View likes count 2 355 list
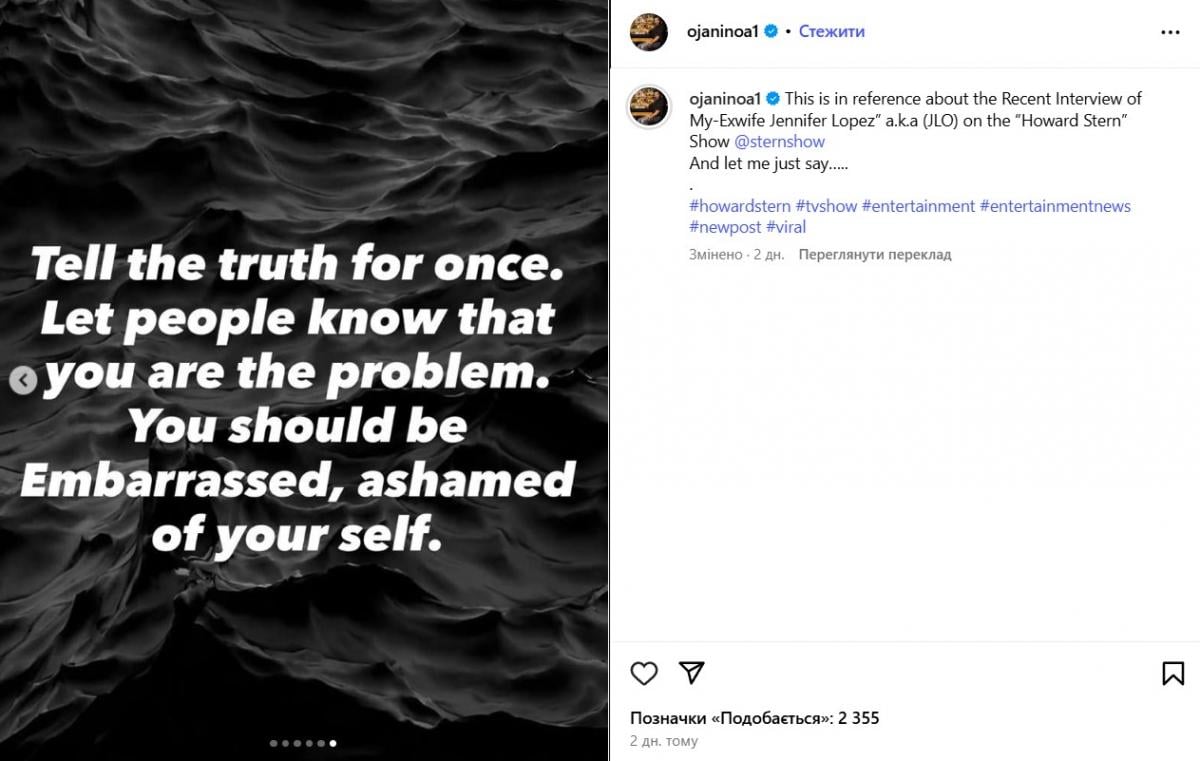The image size is (1200, 761). coord(755,718)
